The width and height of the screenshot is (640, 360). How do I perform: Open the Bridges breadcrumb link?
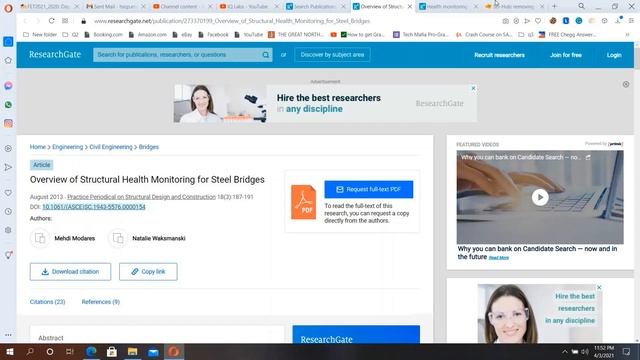pyautogui.click(x=149, y=147)
